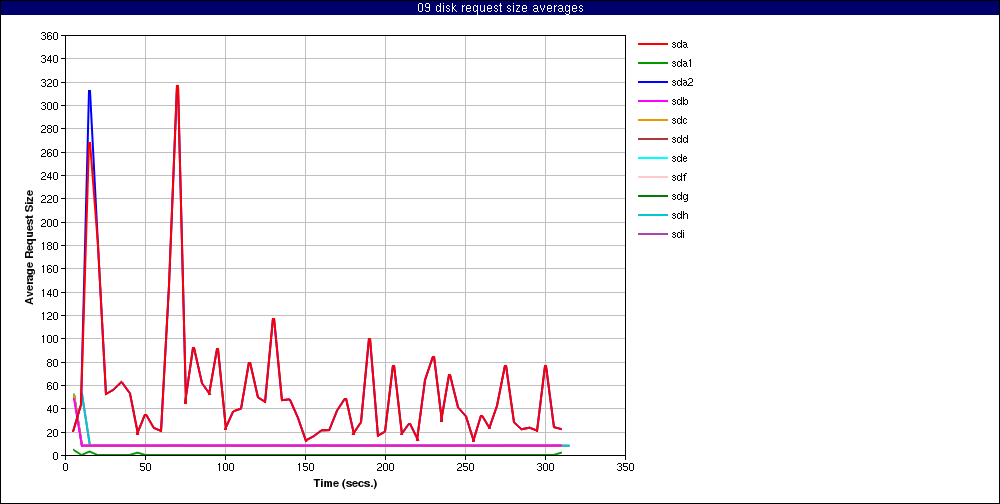Select the sdb legend label
Image resolution: width=1000 pixels, height=504 pixels.
pyautogui.click(x=679, y=101)
